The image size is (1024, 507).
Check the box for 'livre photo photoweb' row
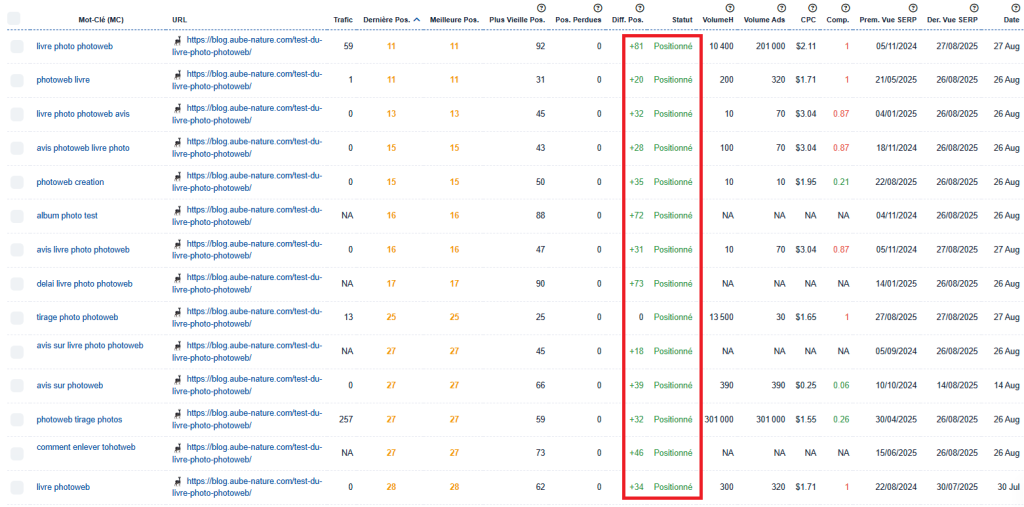(x=17, y=47)
